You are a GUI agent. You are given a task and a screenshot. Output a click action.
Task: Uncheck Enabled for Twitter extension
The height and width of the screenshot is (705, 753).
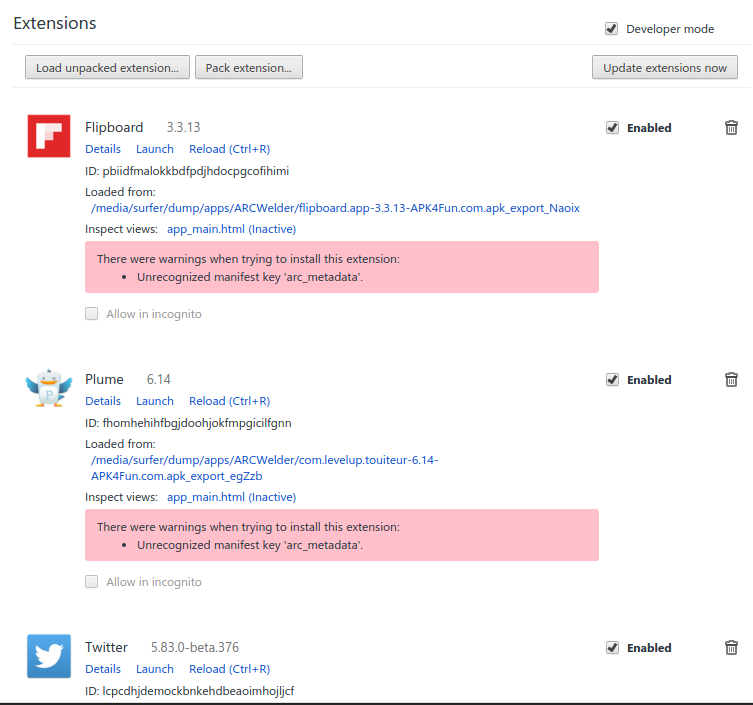612,648
